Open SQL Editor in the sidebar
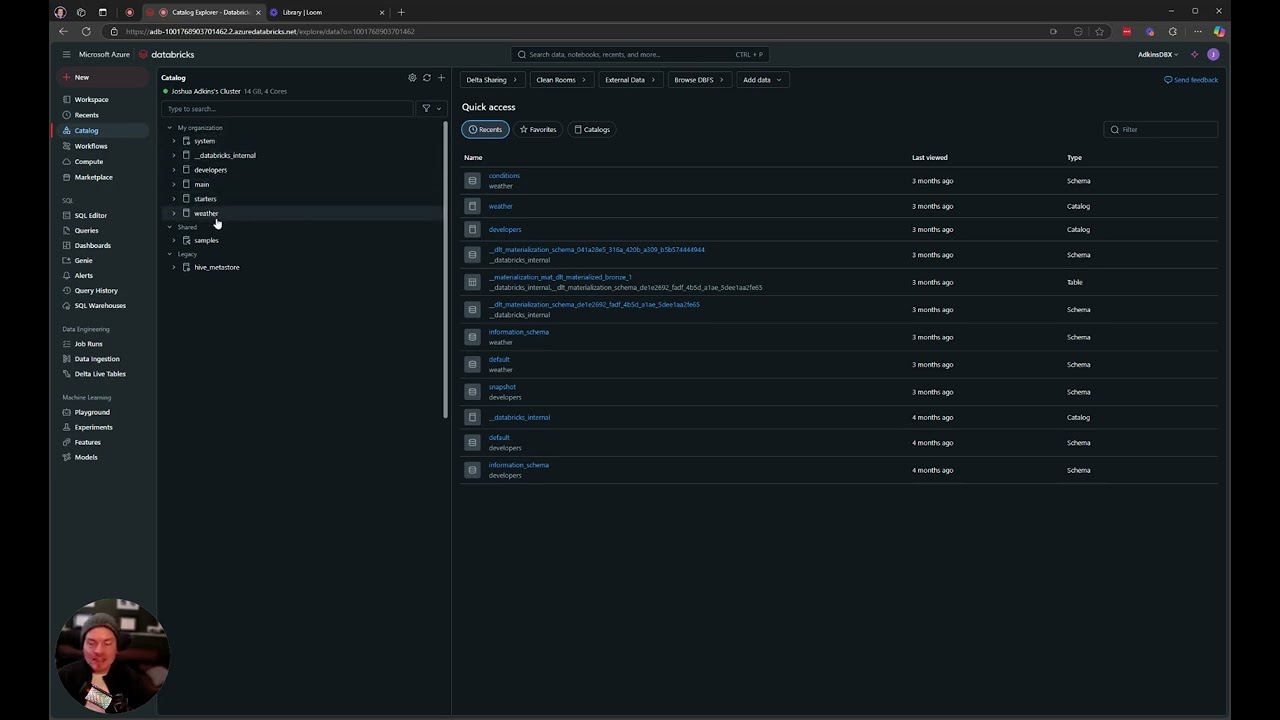The height and width of the screenshot is (720, 1280). tap(90, 215)
